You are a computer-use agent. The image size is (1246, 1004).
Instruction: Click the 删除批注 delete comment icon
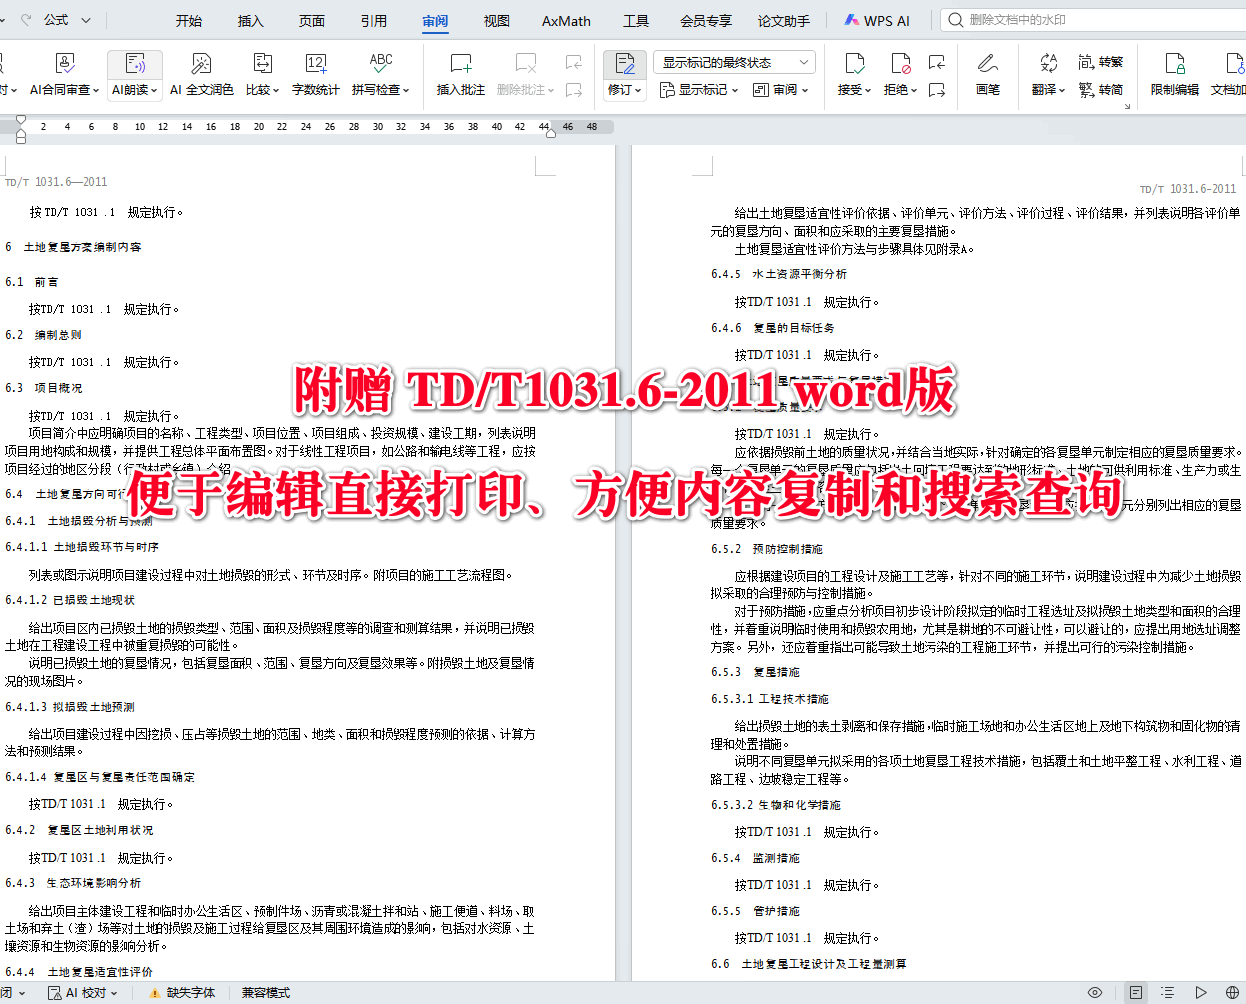coord(526,64)
